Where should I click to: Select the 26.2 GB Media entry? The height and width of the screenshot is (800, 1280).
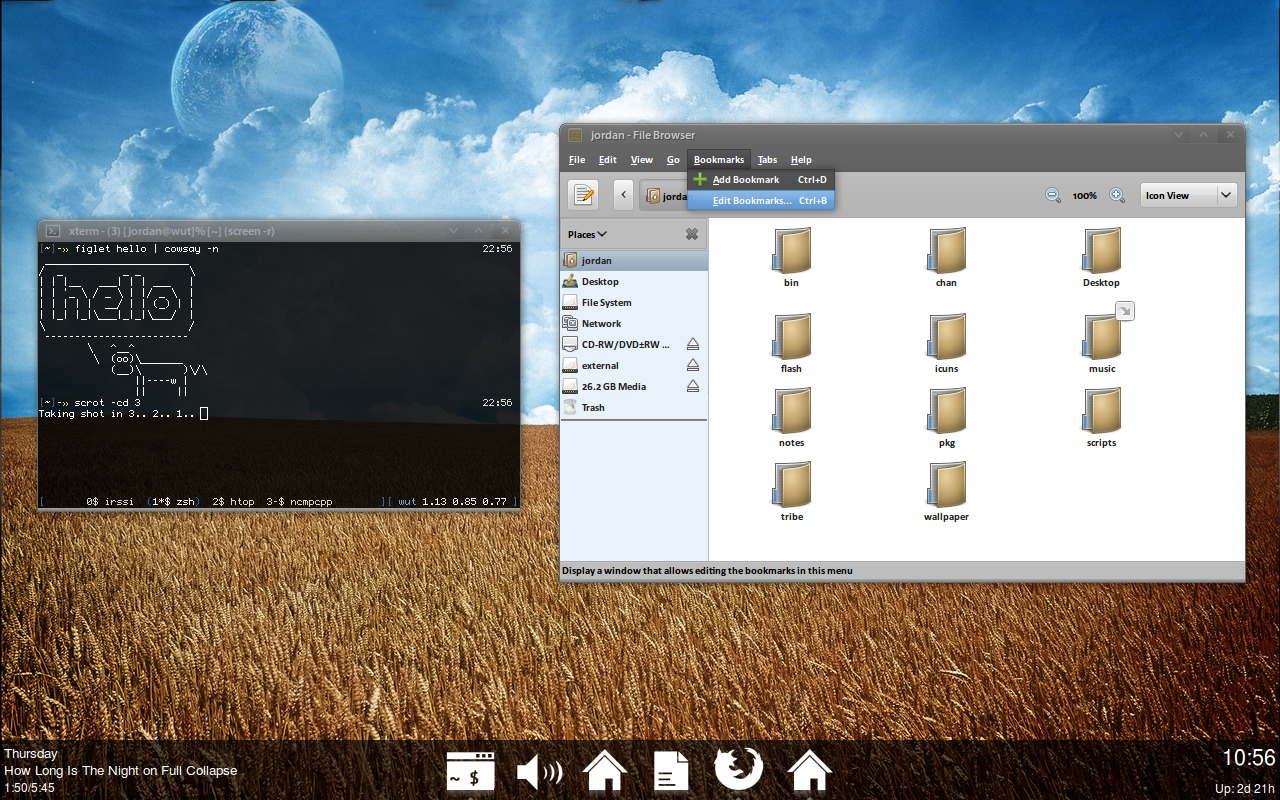click(x=634, y=387)
